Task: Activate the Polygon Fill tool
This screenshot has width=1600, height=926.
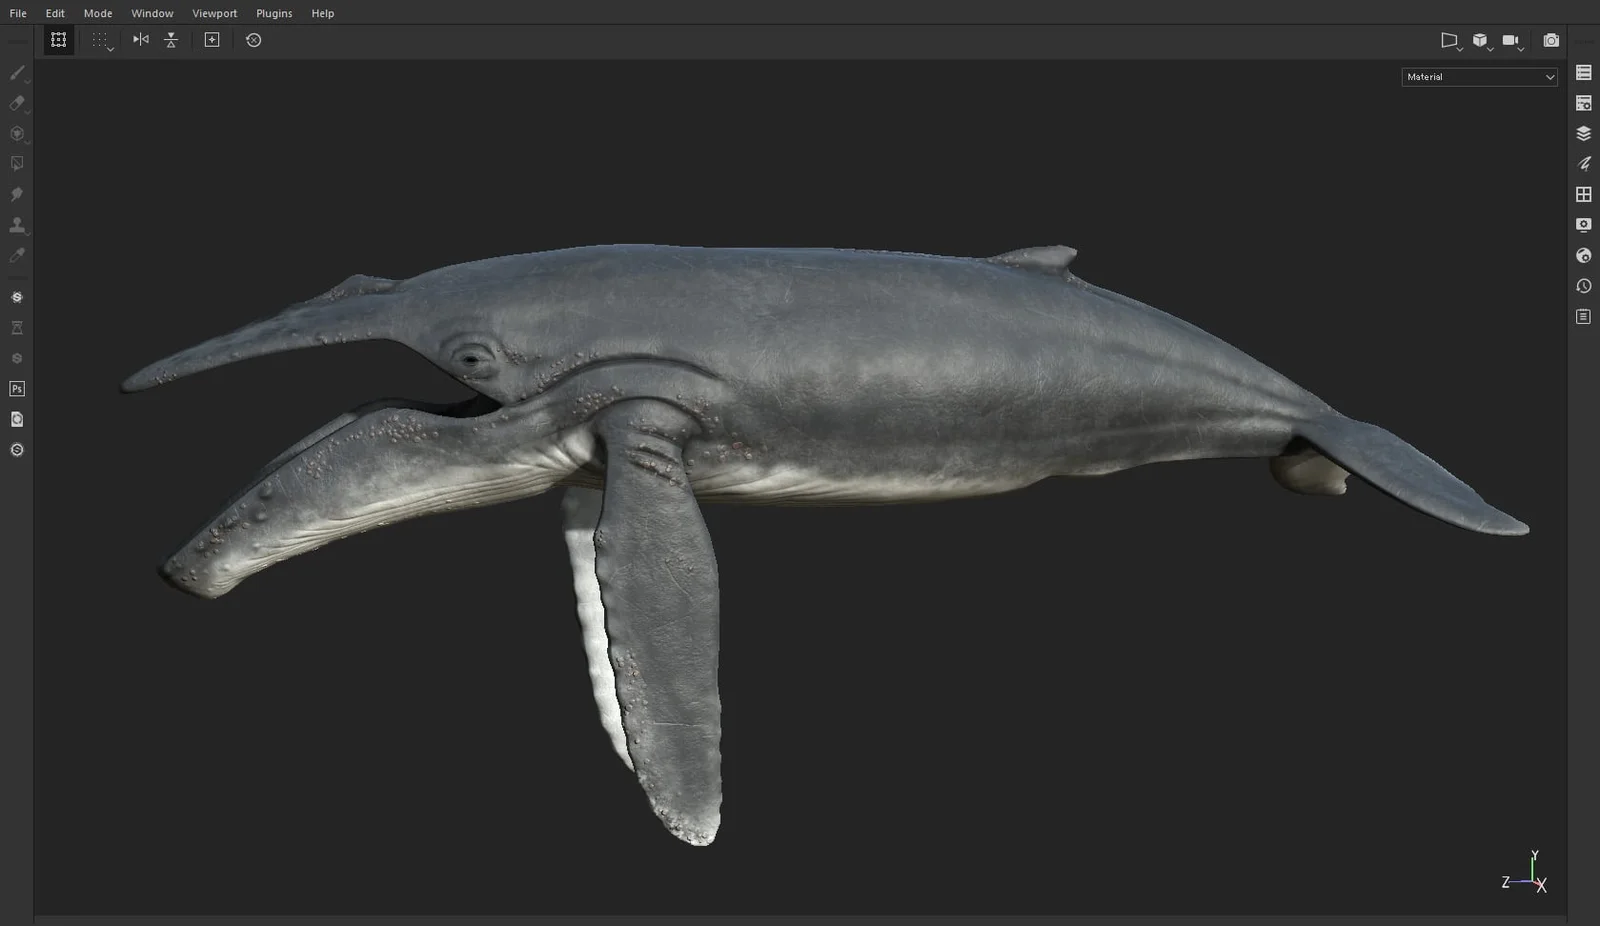Action: (16, 163)
